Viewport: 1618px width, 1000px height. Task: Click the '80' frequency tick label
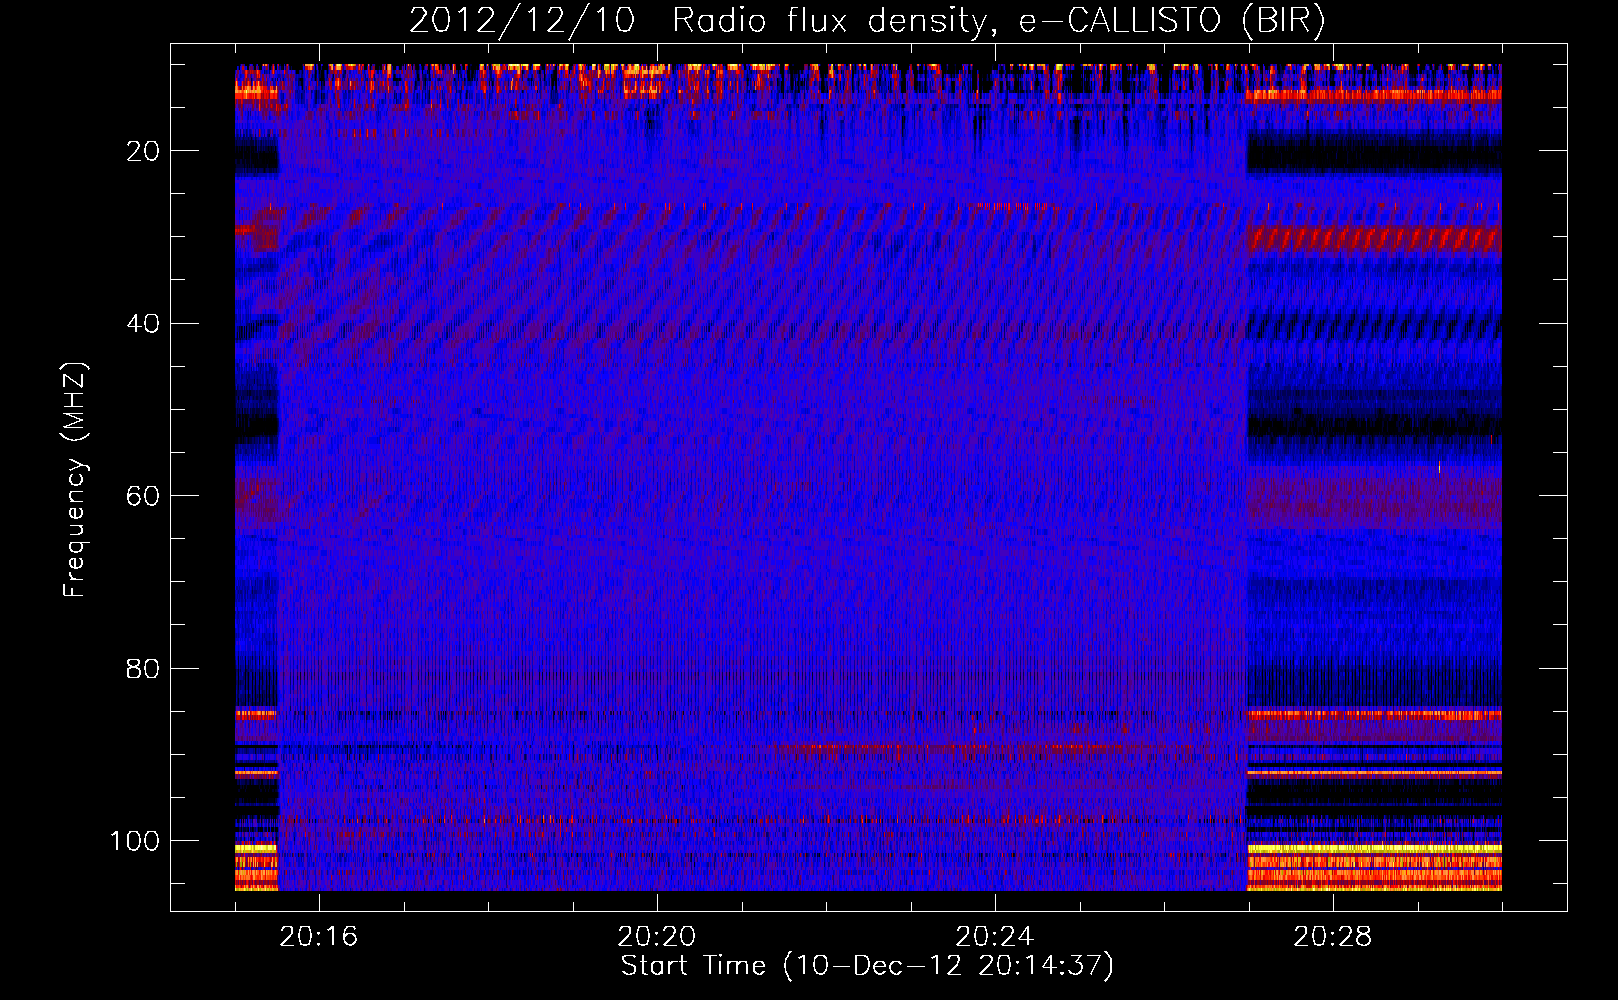click(x=143, y=669)
